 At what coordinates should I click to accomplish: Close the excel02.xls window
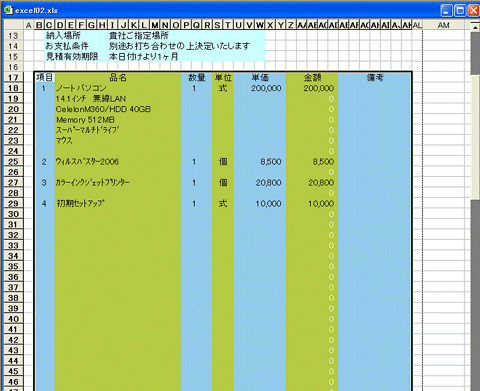[474, 10]
